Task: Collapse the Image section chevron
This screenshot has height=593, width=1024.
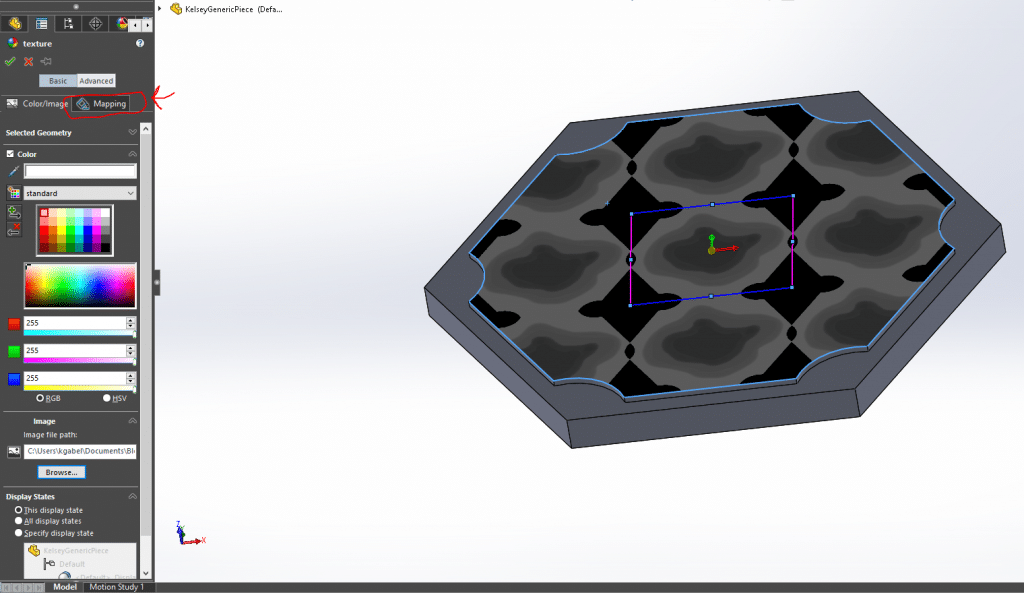Action: pos(133,421)
